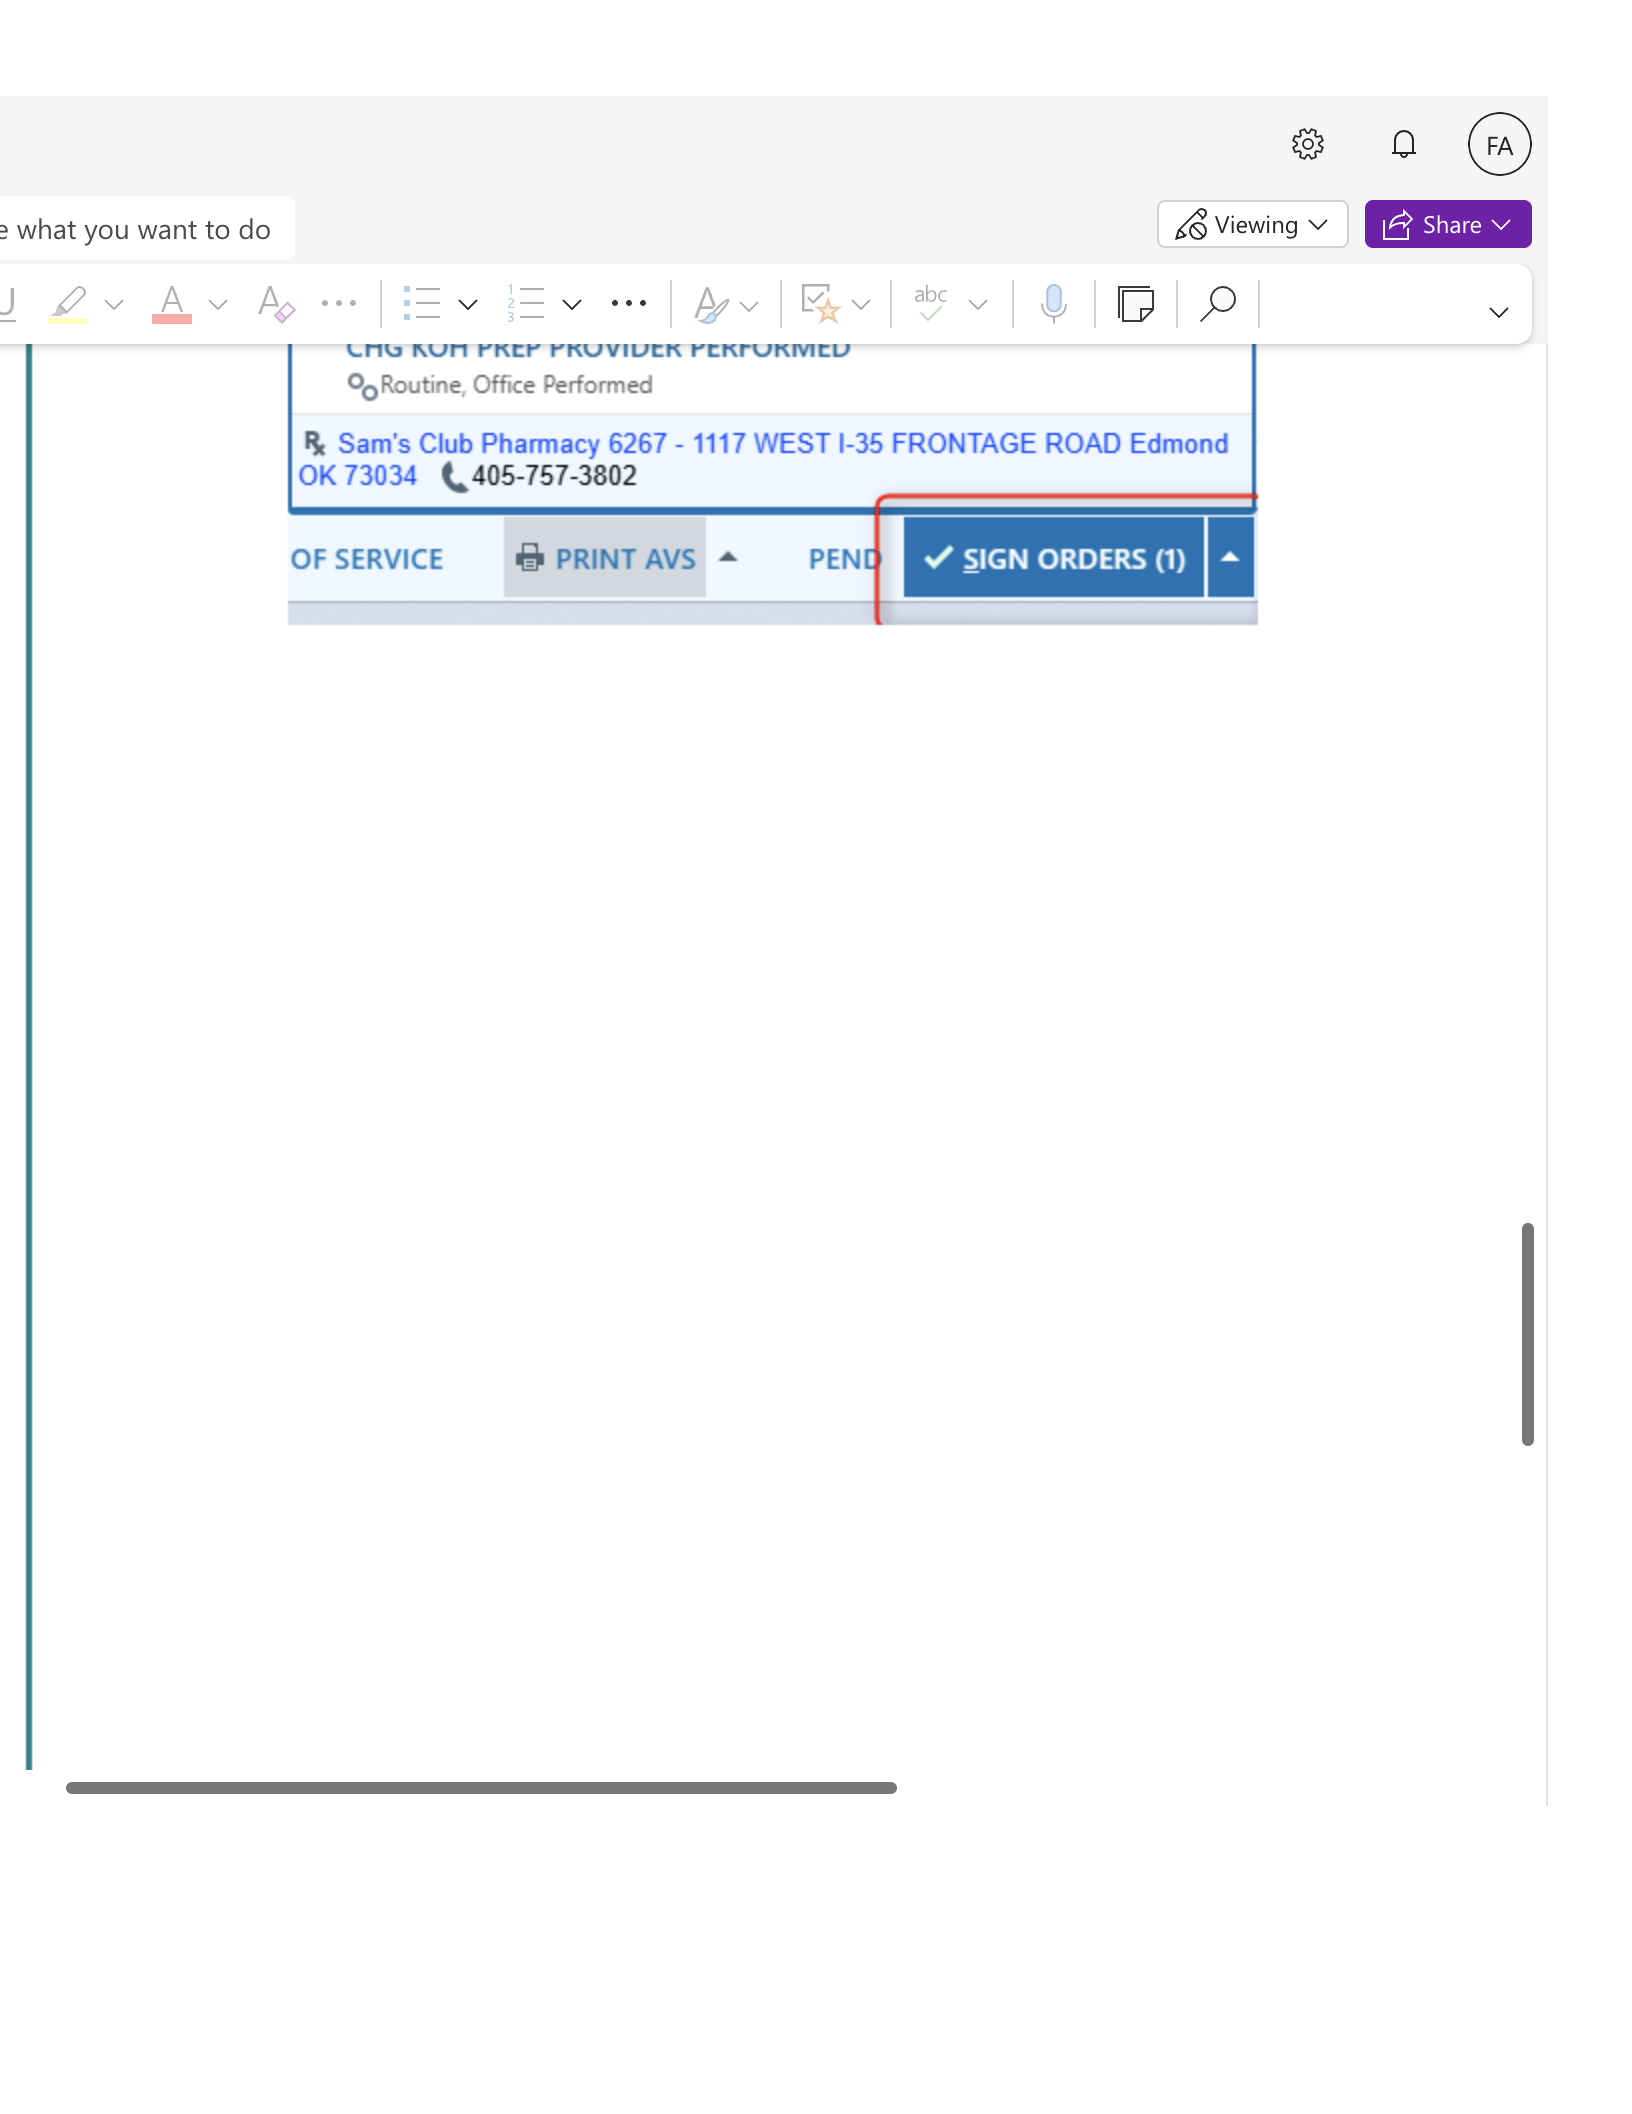Activate the Dictate microphone icon
This screenshot has width=1632, height=2114.
[1053, 303]
